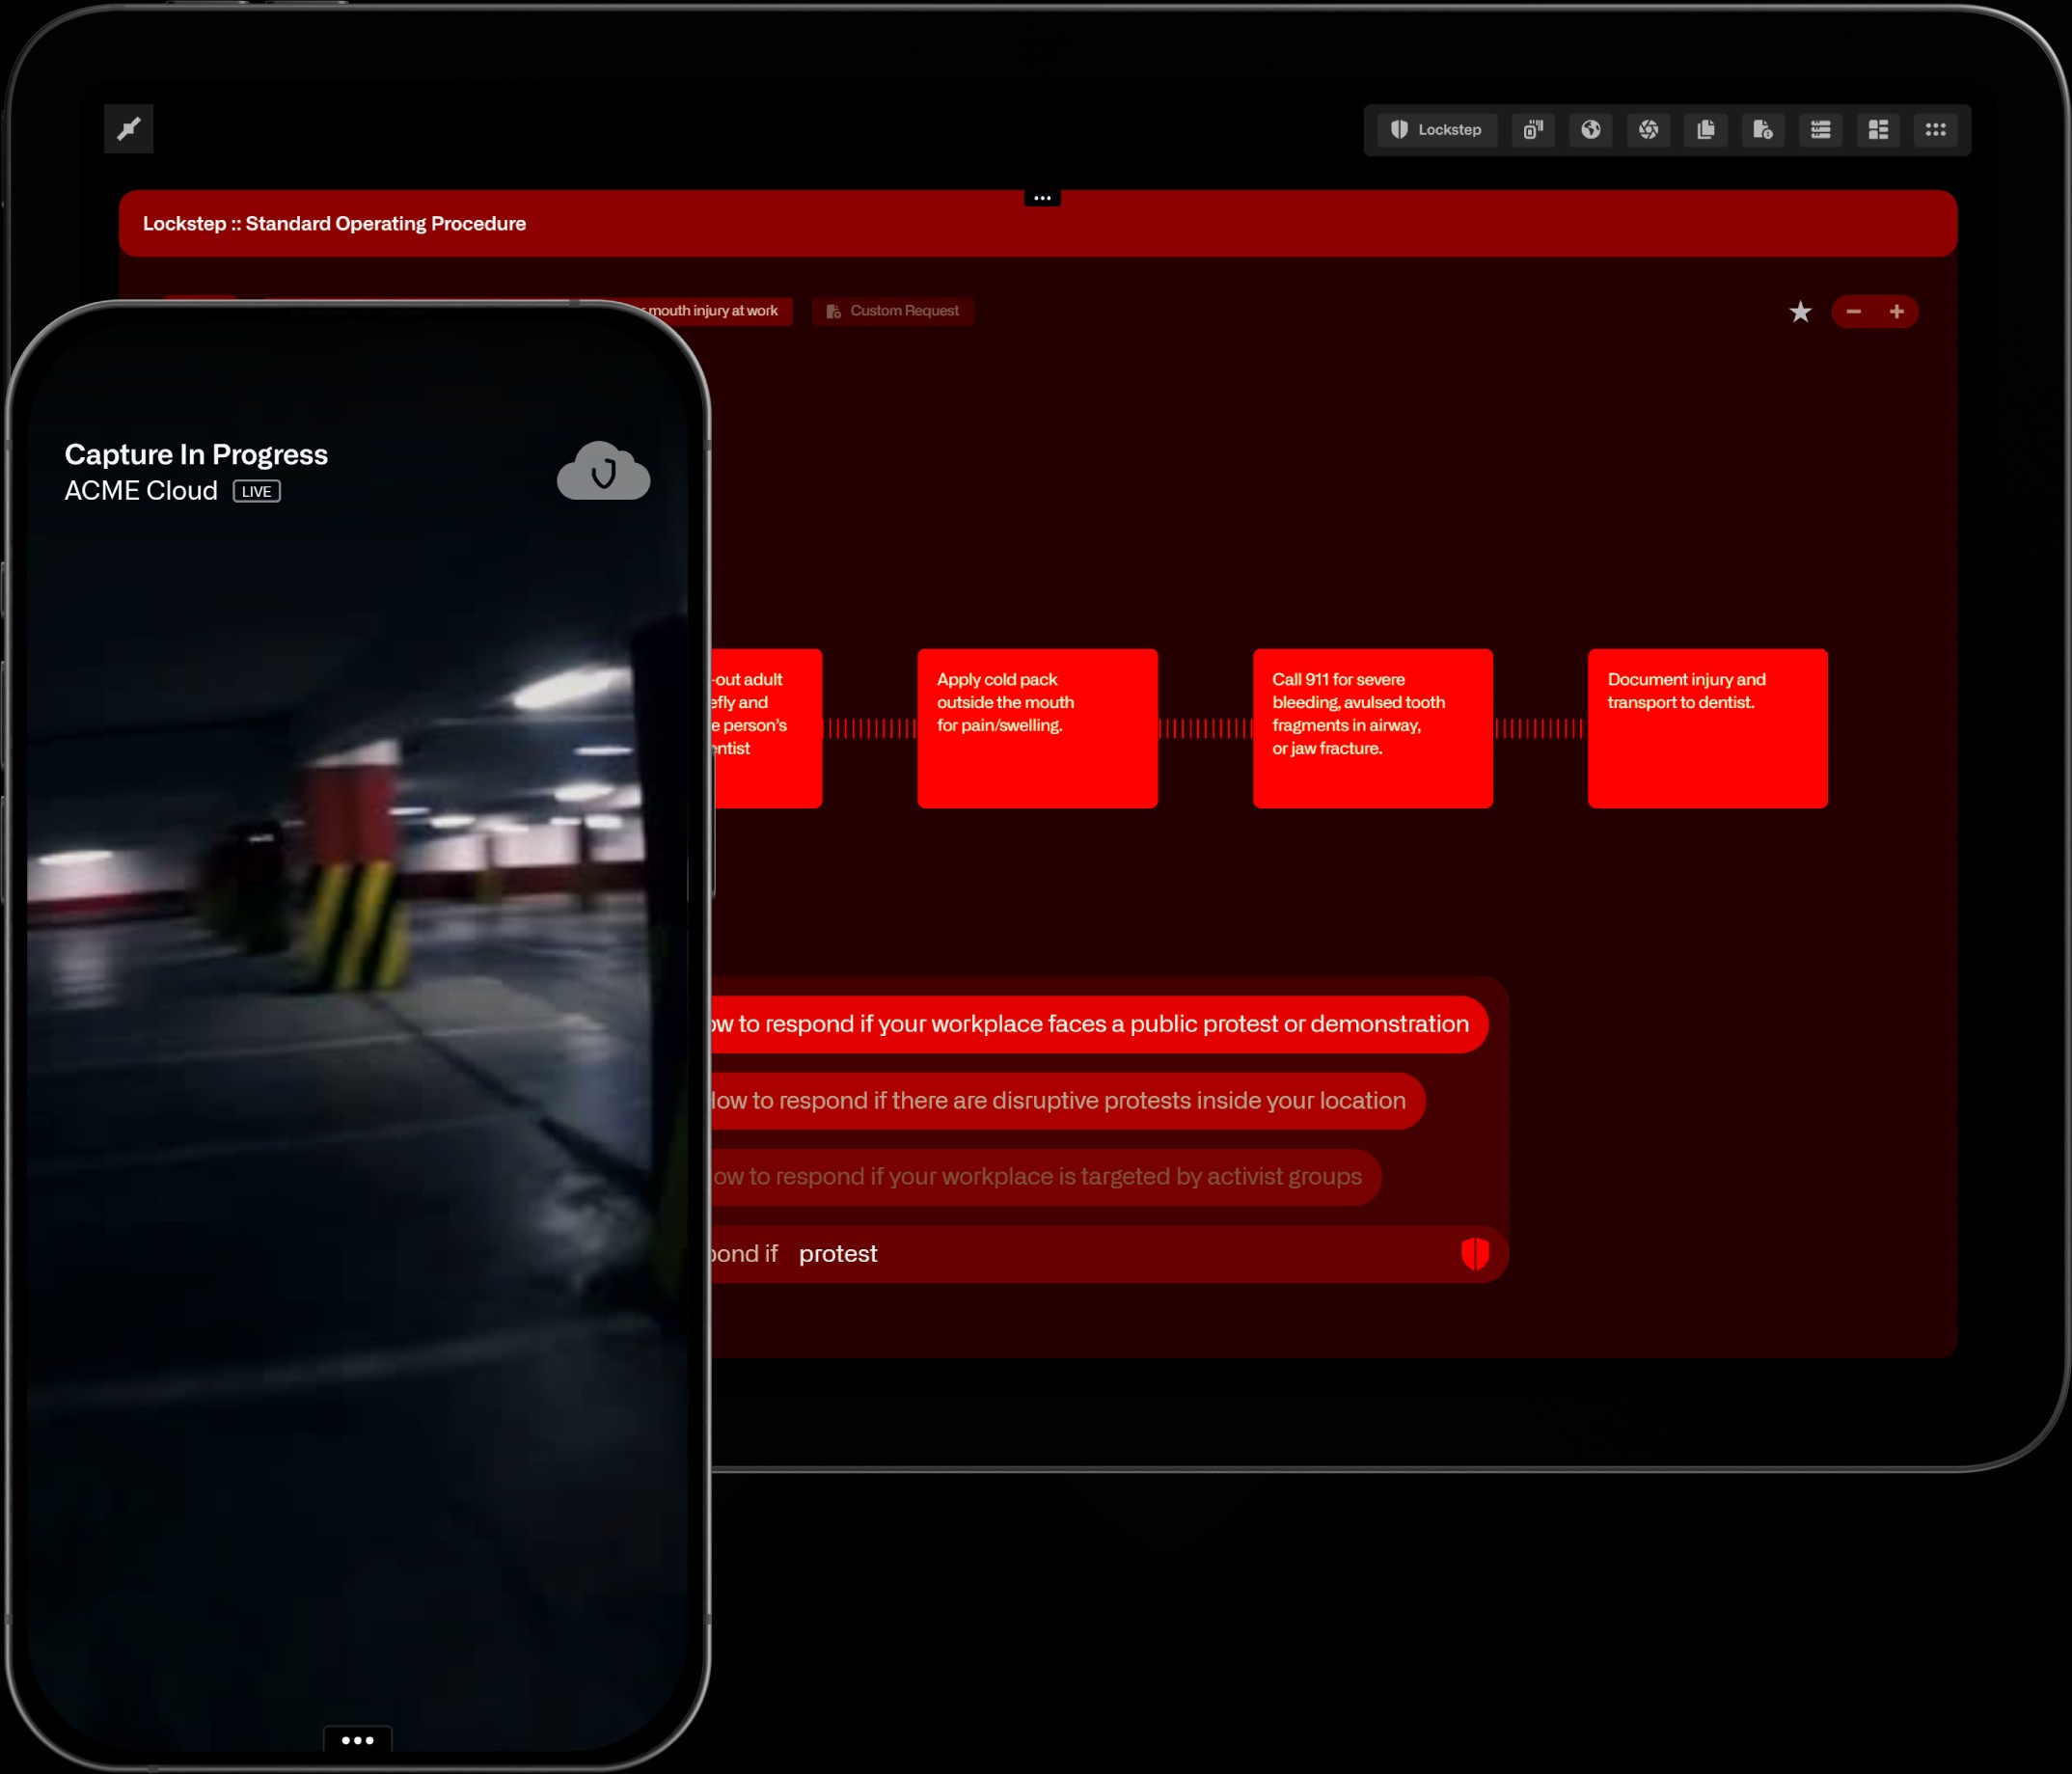The image size is (2072, 1774).
Task: Switch to the dashboard layout view icon
Action: [x=1878, y=130]
